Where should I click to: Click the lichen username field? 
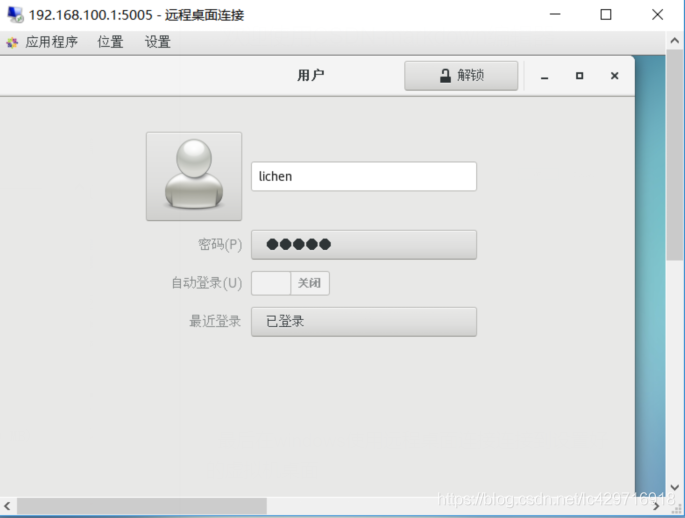point(363,176)
